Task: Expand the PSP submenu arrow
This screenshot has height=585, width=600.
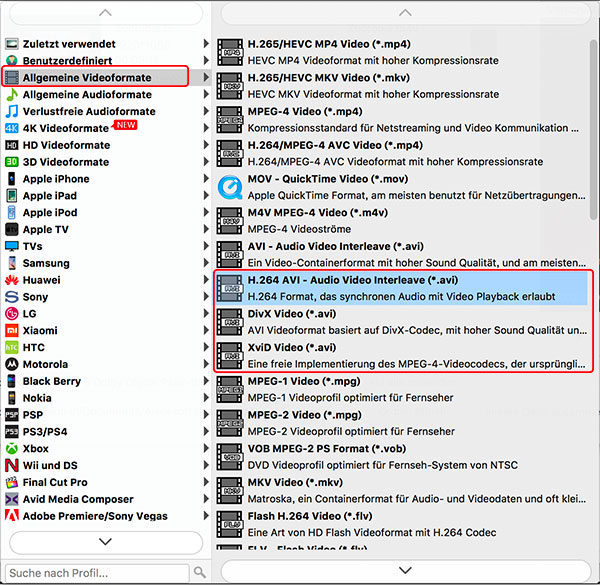Action: click(x=206, y=414)
